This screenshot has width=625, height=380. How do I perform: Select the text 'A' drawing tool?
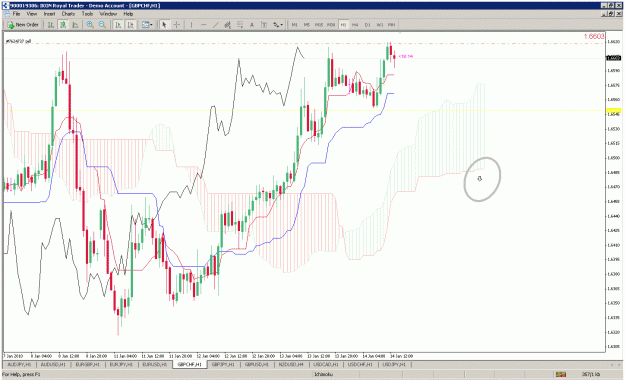(252, 25)
